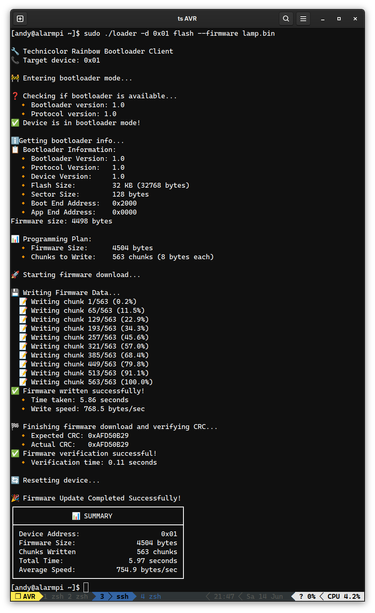
Task: Switch to tmux window 1 zsh
Action: tap(54, 596)
